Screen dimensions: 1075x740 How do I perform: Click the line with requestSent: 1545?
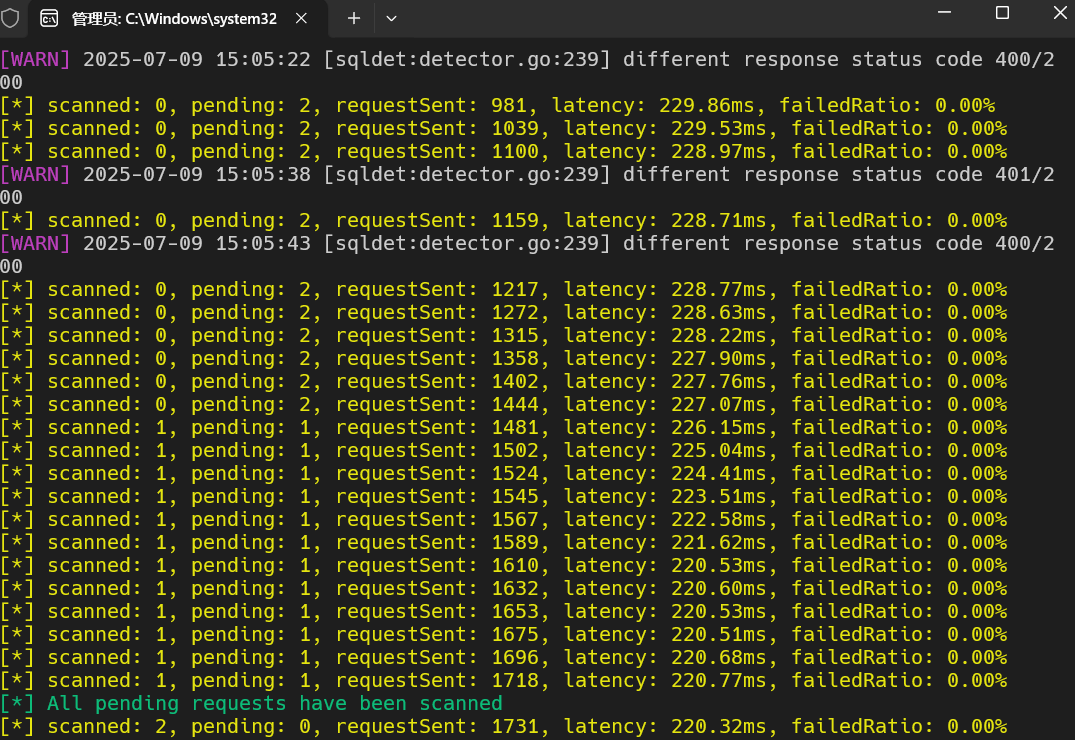click(x=504, y=497)
